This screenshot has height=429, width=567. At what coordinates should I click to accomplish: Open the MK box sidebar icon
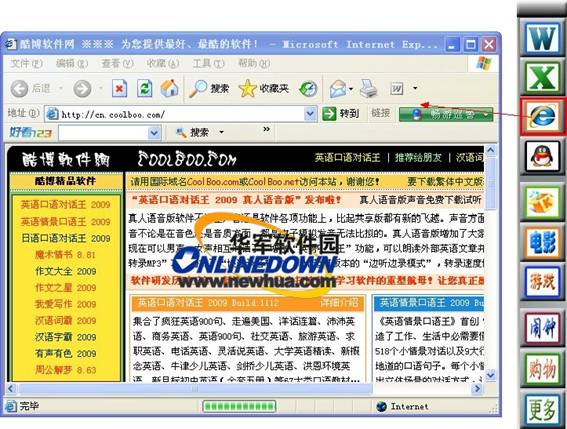tap(542, 202)
